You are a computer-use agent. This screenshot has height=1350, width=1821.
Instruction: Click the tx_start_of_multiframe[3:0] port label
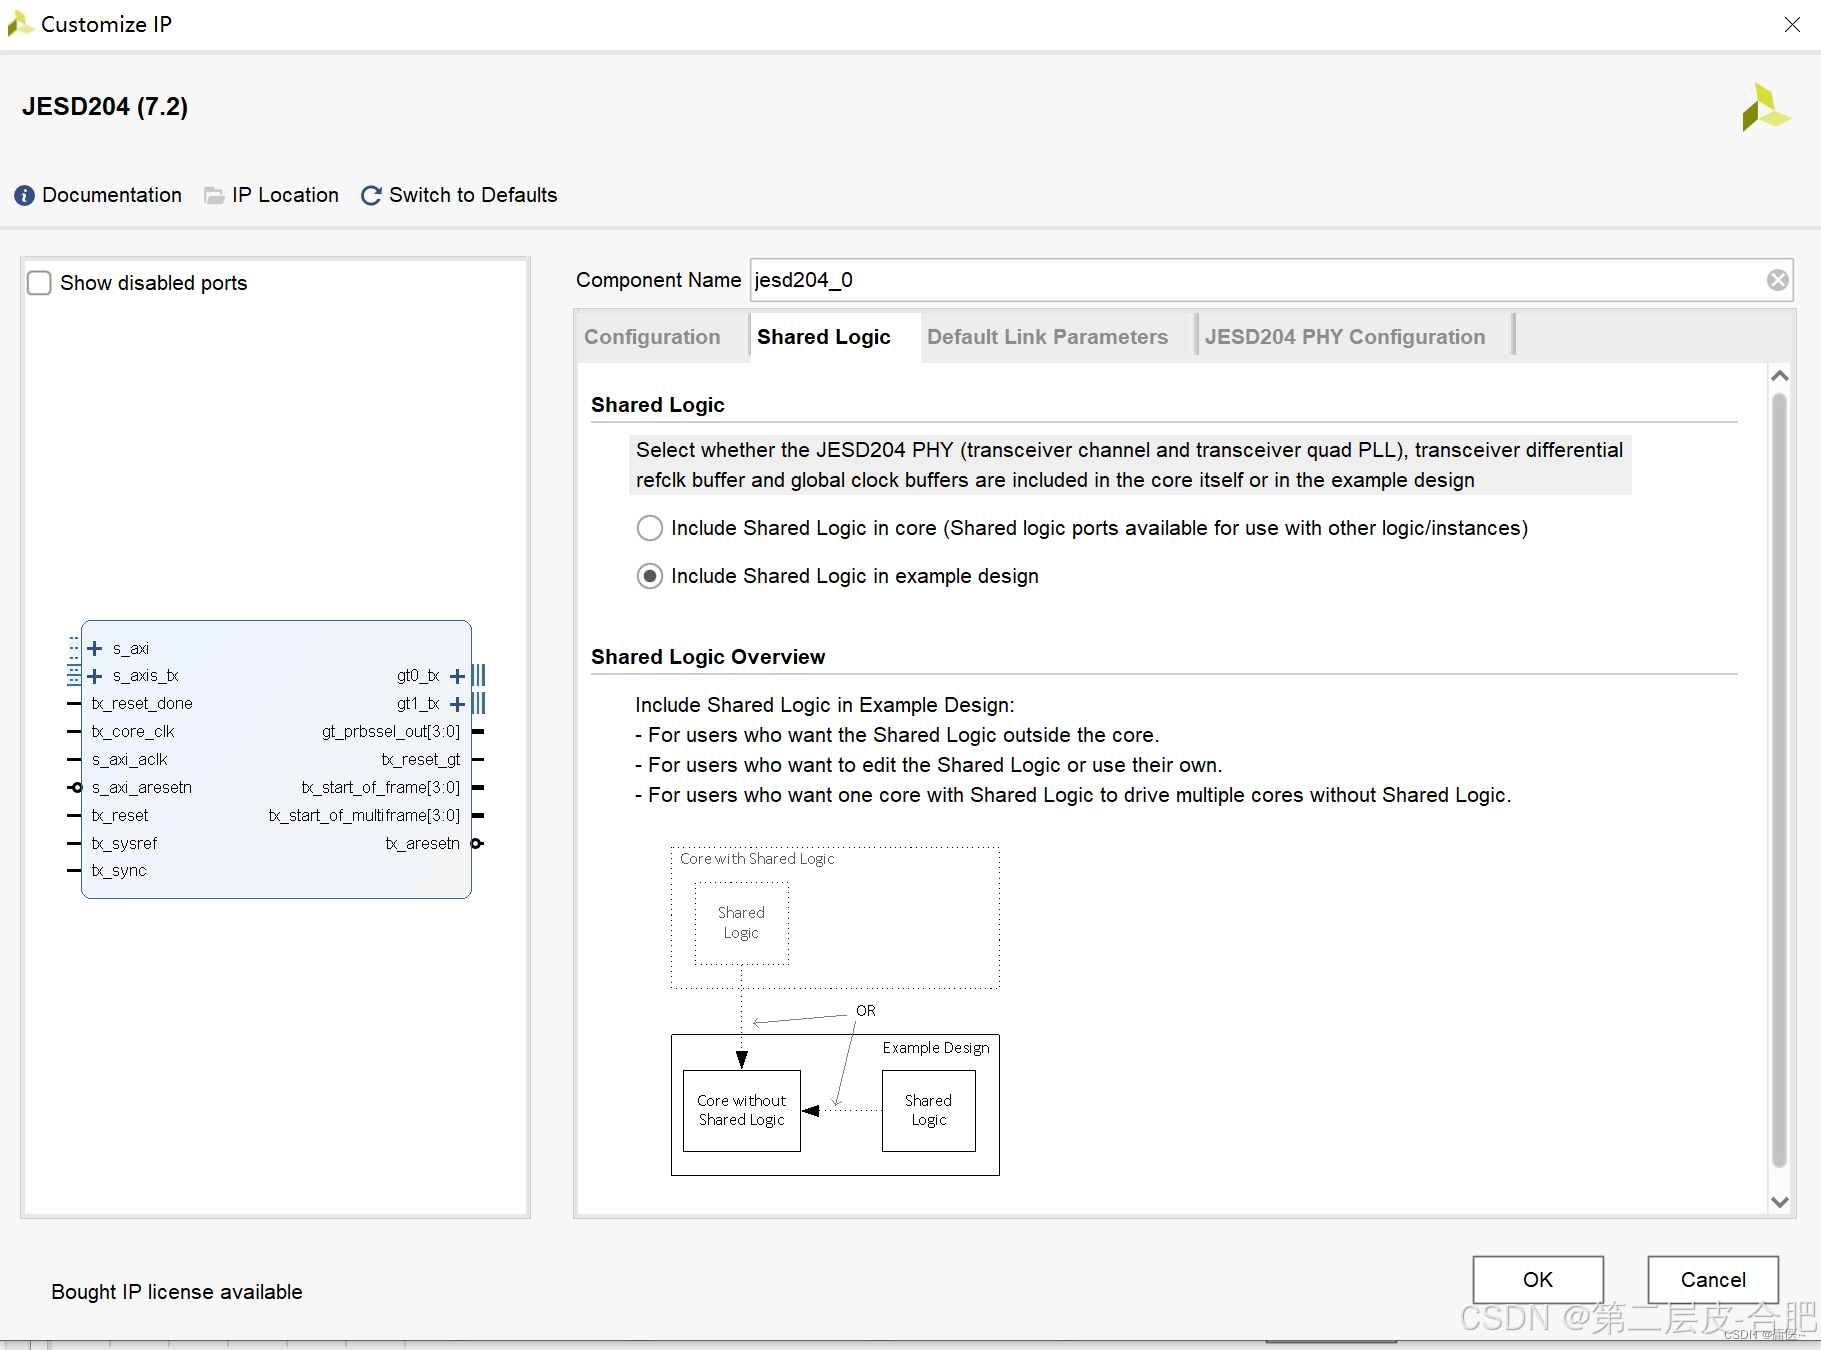coord(364,816)
